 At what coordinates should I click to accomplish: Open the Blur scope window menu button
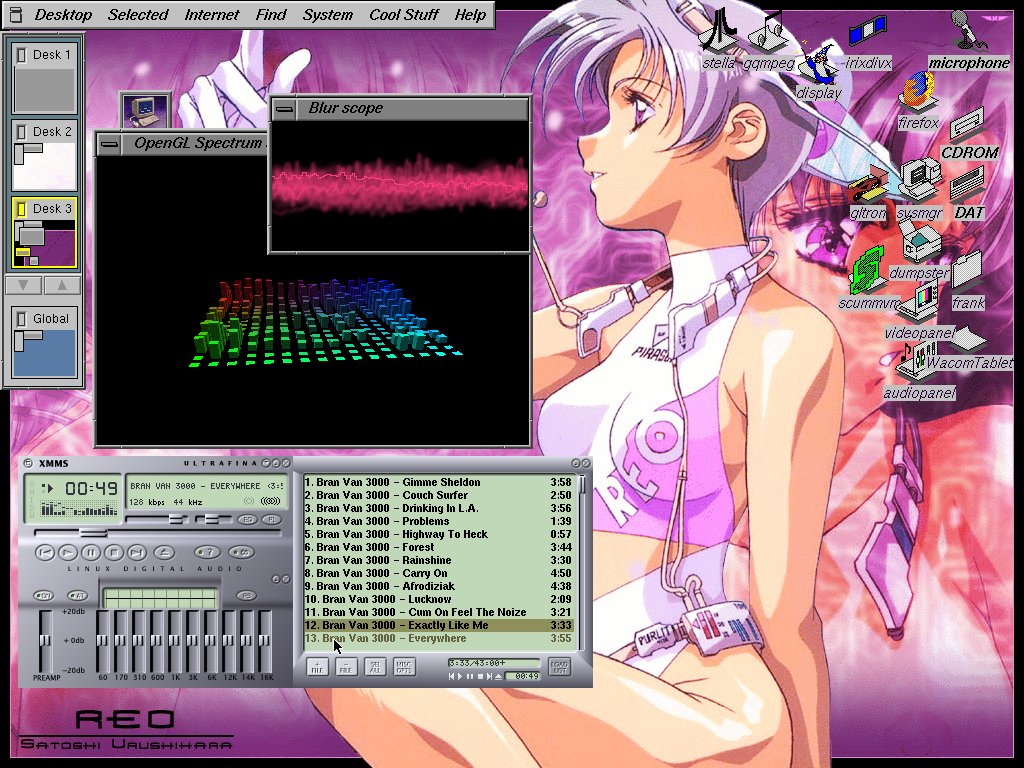pos(285,108)
